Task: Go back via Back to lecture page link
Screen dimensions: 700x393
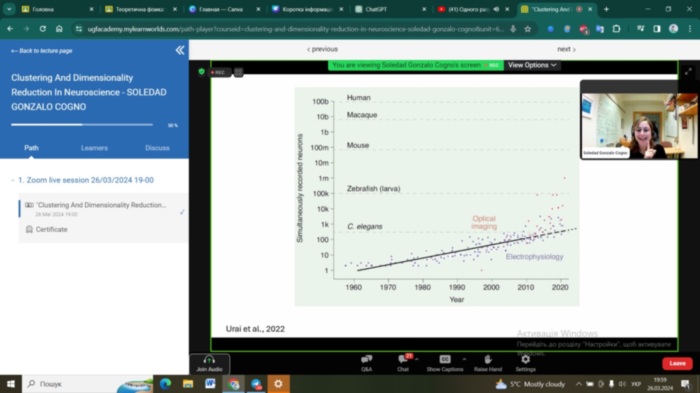Action: pos(42,51)
